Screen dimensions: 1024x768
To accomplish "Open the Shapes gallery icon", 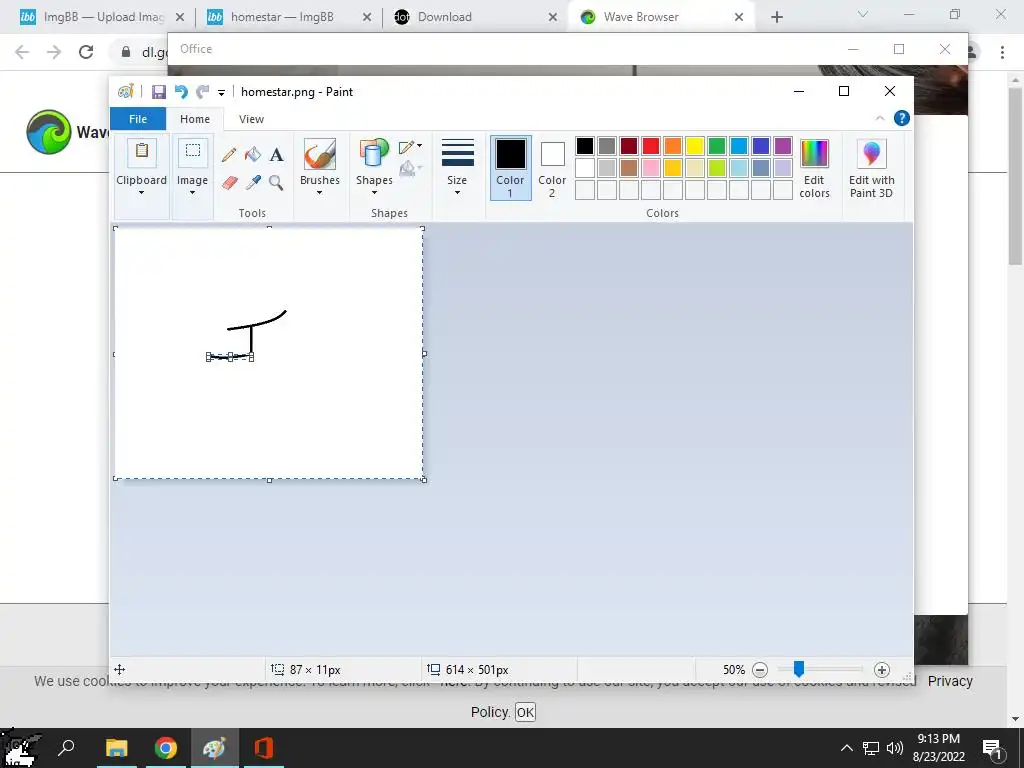I will pos(374,154).
